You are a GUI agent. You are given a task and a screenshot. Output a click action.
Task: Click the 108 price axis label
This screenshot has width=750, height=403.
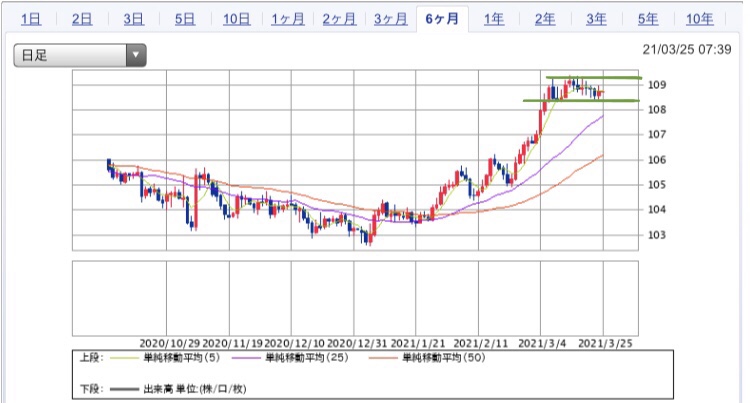(657, 109)
